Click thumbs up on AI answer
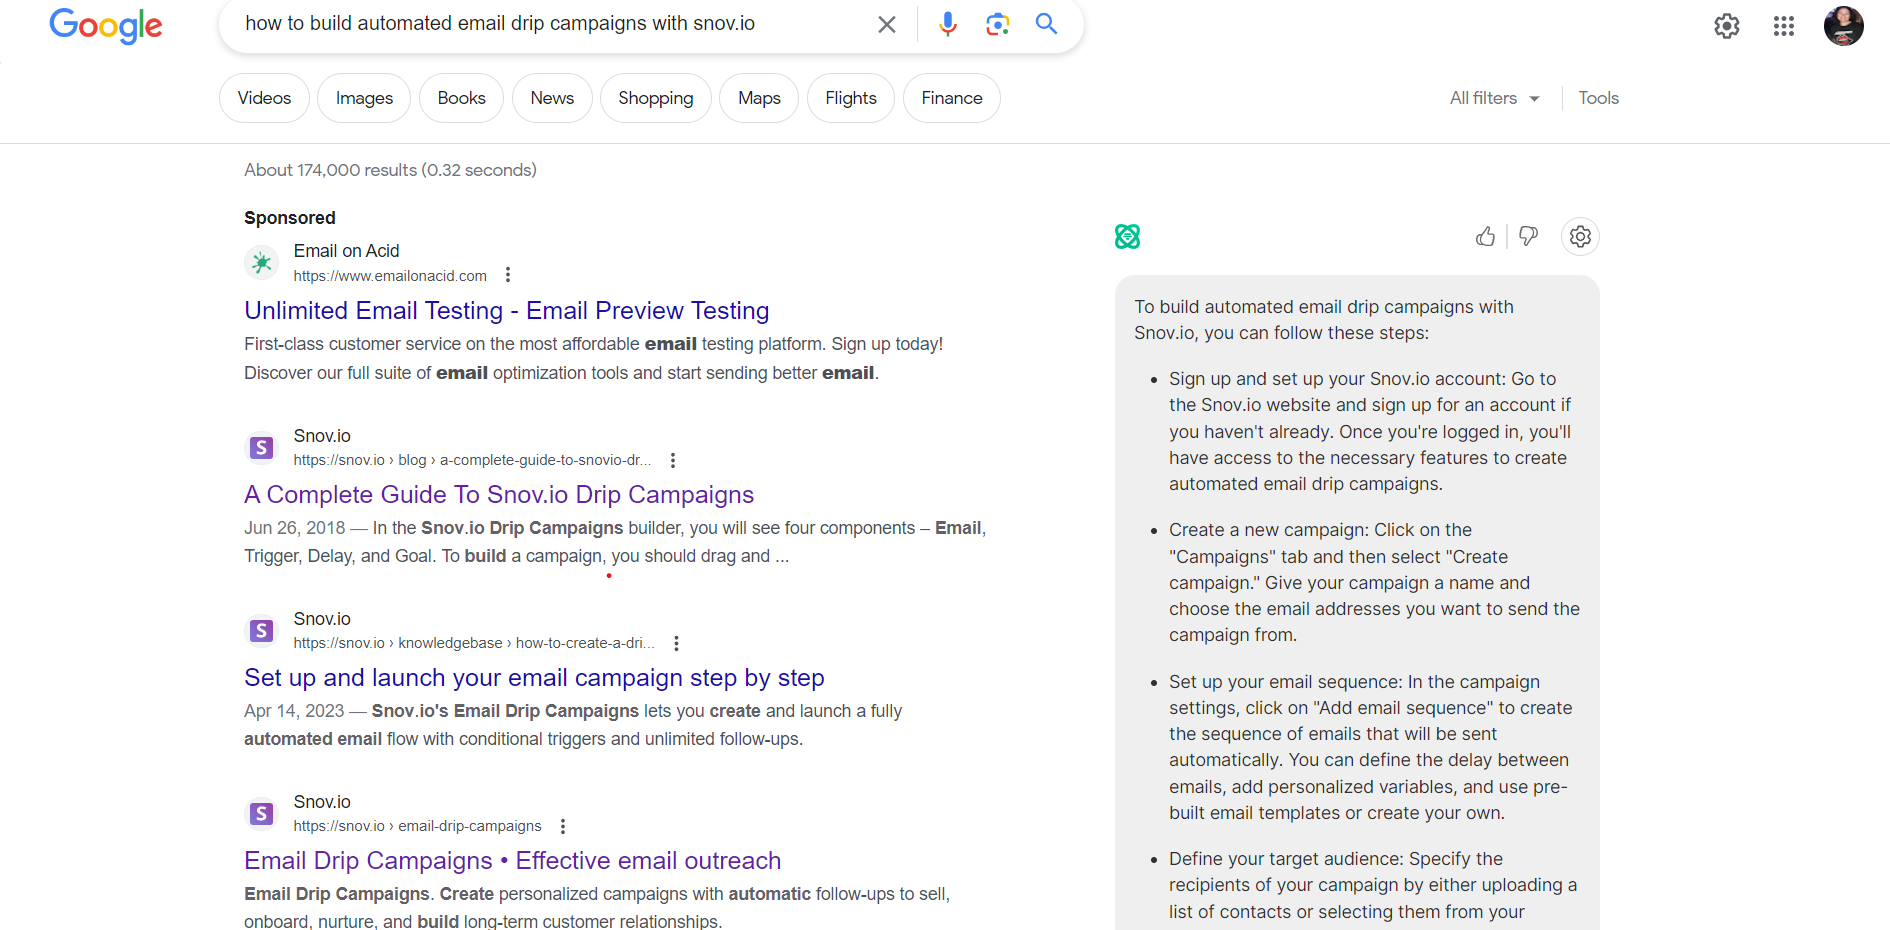 click(1485, 237)
